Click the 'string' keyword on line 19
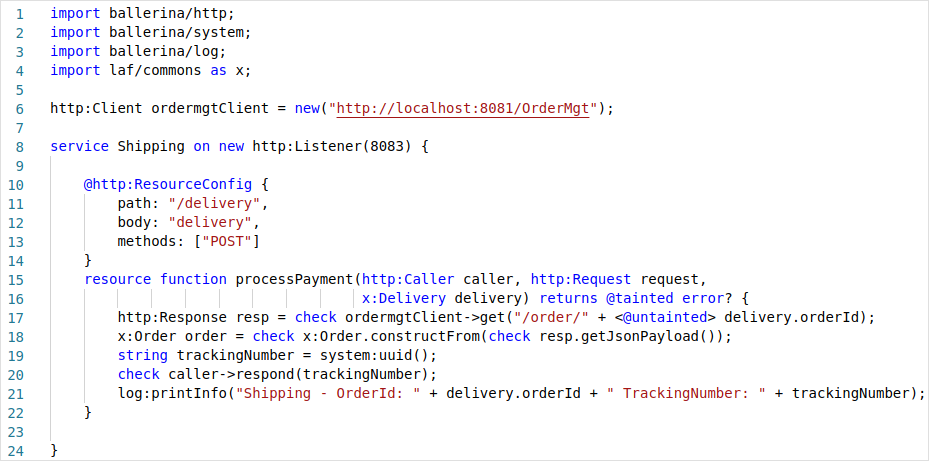Image resolution: width=929 pixels, height=461 pixels. coord(143,356)
